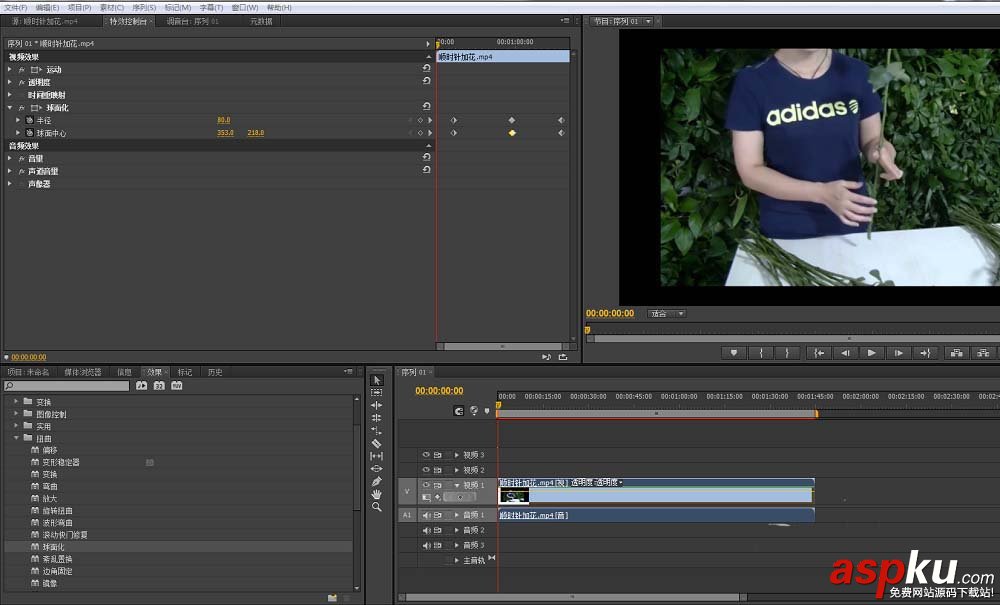Image resolution: width=1000 pixels, height=605 pixels.
Task: Expand 透明度 effect properties
Action: click(10, 82)
